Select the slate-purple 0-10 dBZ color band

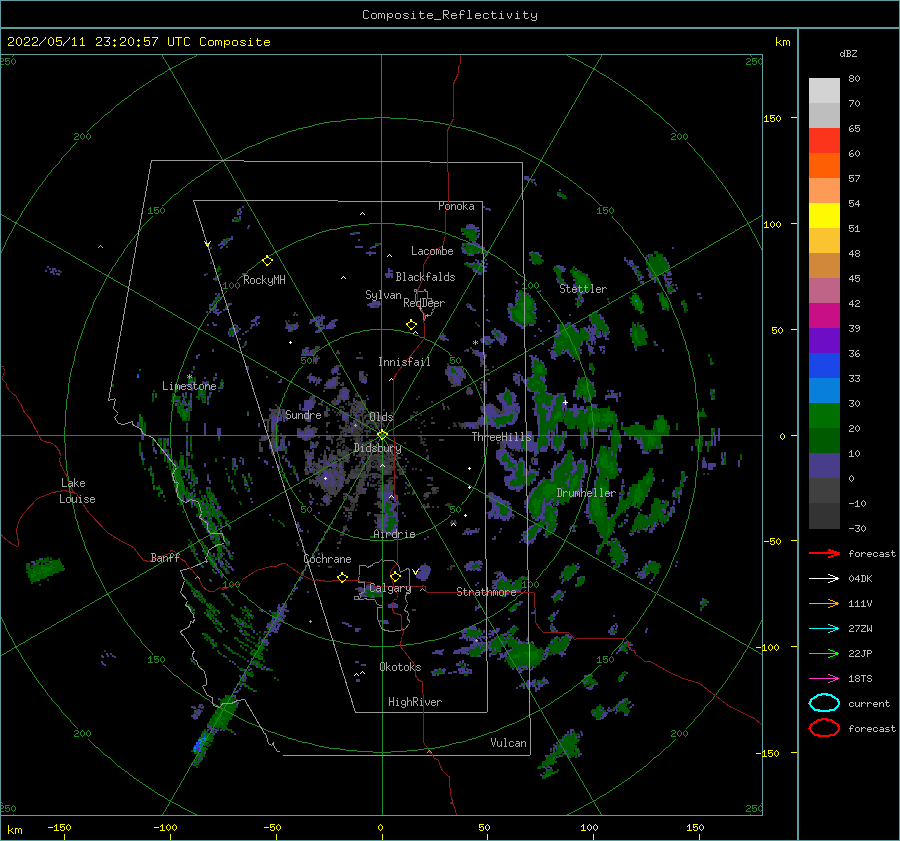point(824,465)
